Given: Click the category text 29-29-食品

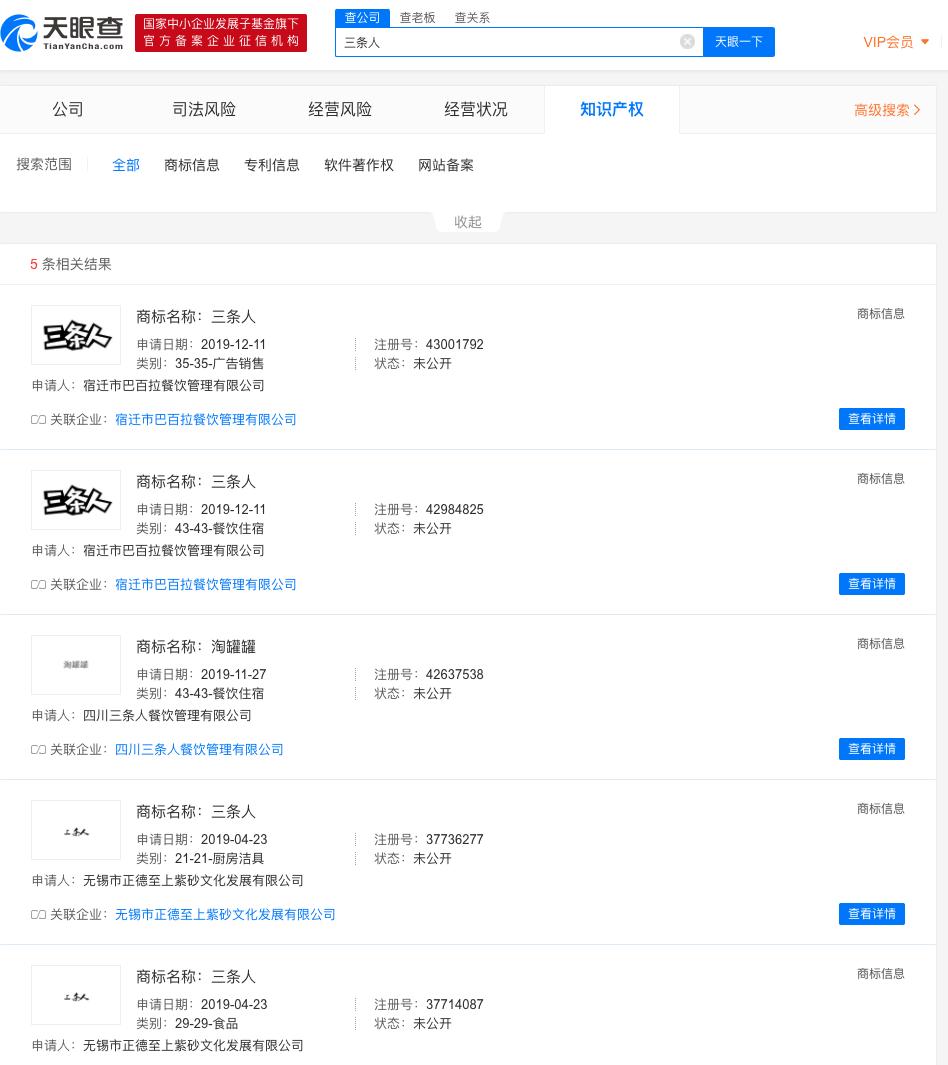Looking at the screenshot, I should click(x=206, y=1024).
